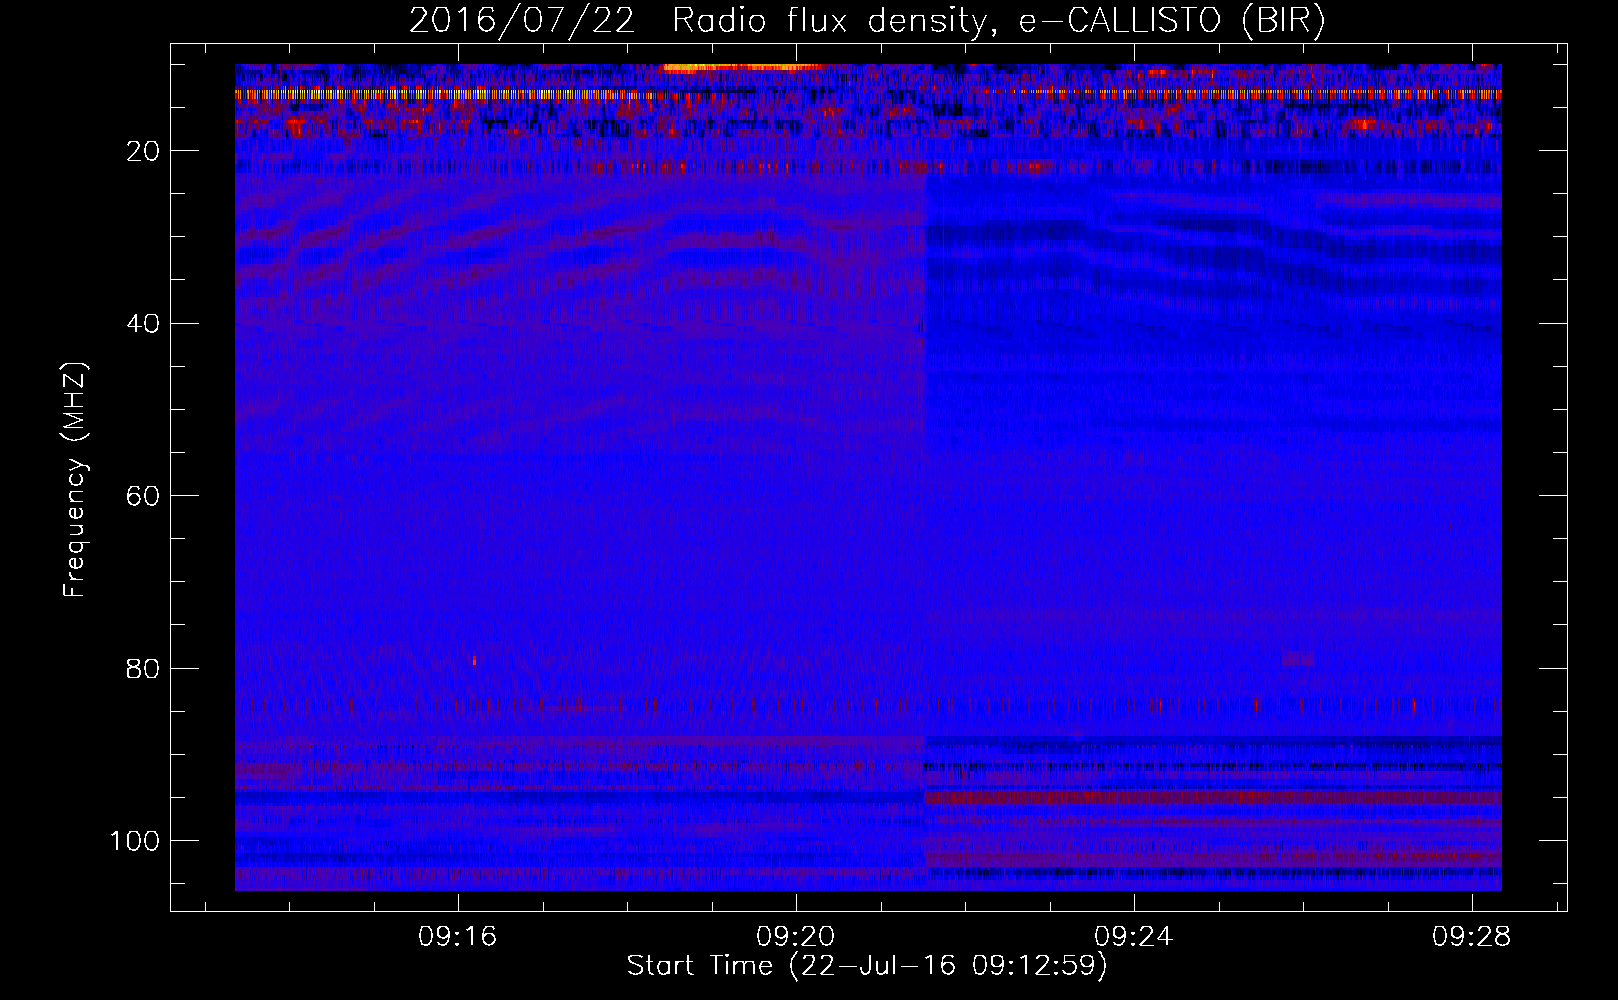The height and width of the screenshot is (1000, 1618).
Task: Click the 100 MHz frequency tick label
Action: click(x=135, y=841)
